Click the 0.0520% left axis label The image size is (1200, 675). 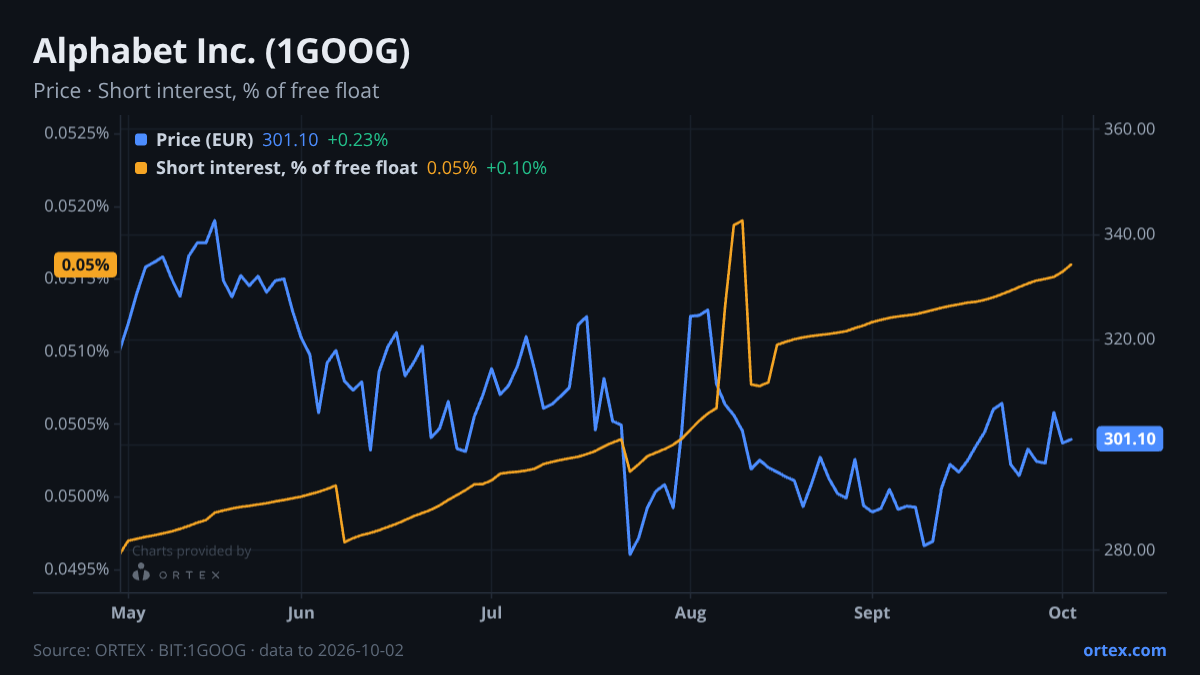76,206
